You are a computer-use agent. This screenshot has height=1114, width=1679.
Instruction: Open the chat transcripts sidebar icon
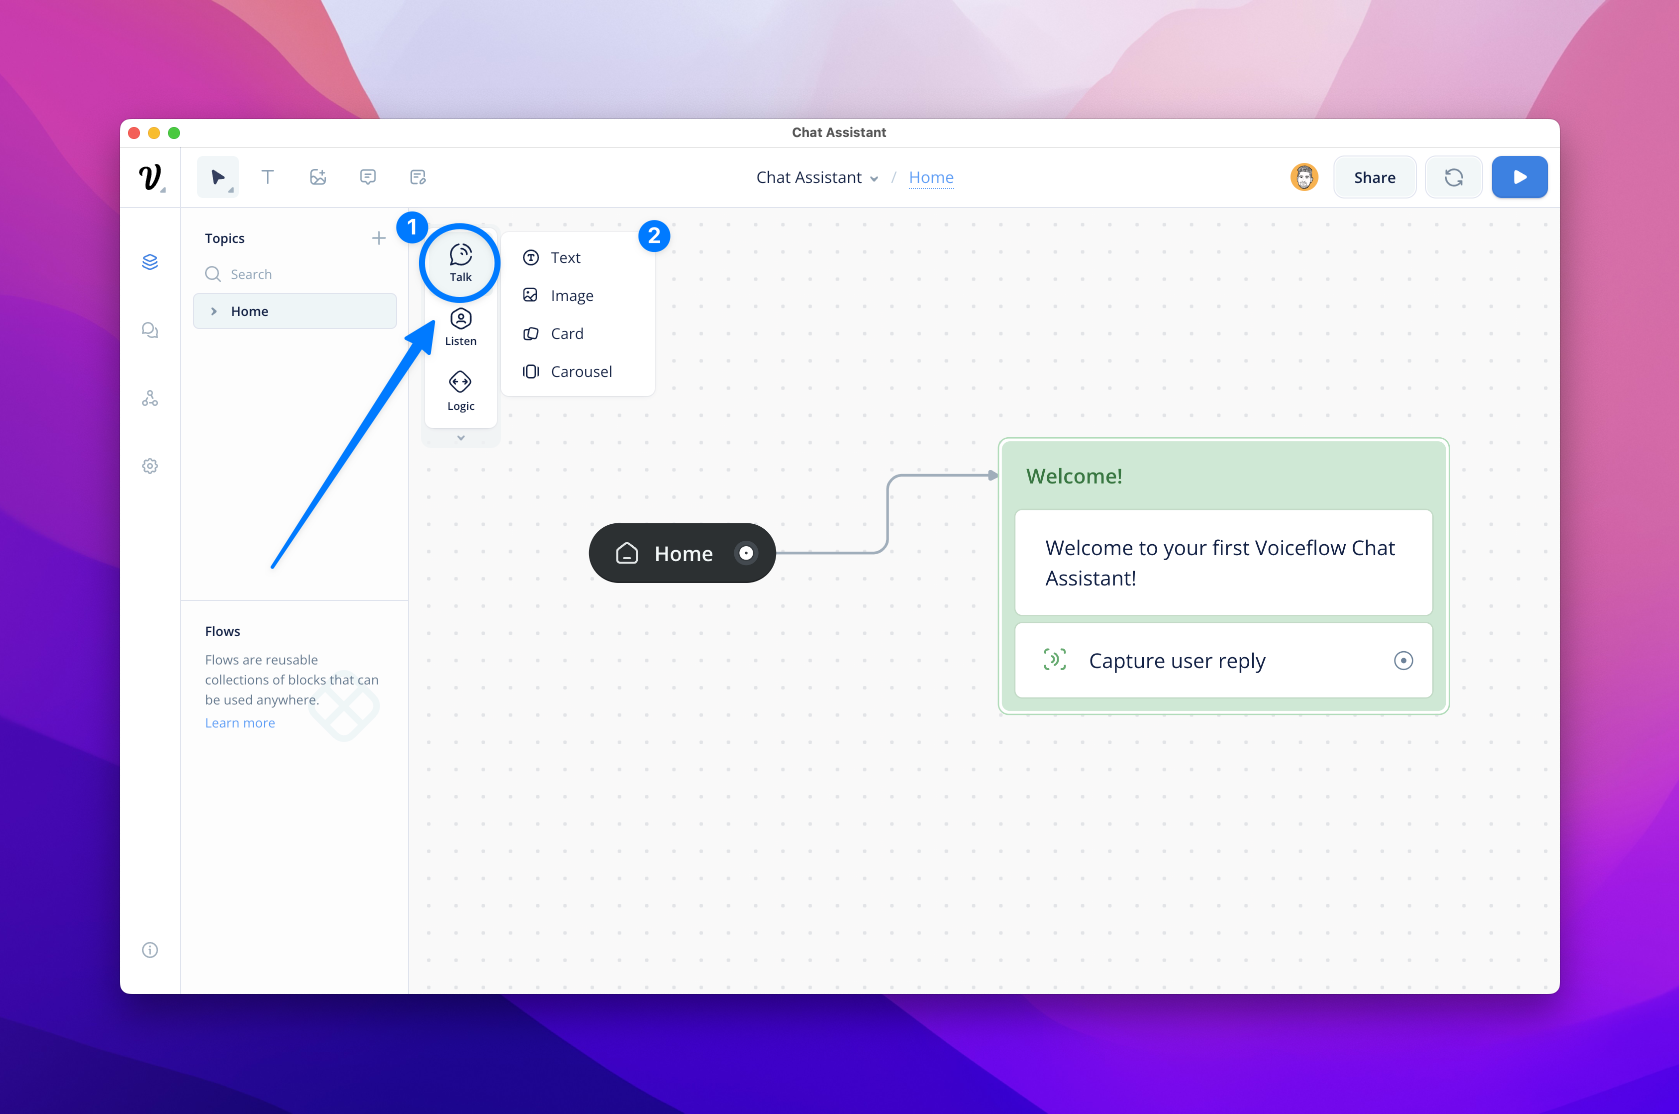click(150, 330)
